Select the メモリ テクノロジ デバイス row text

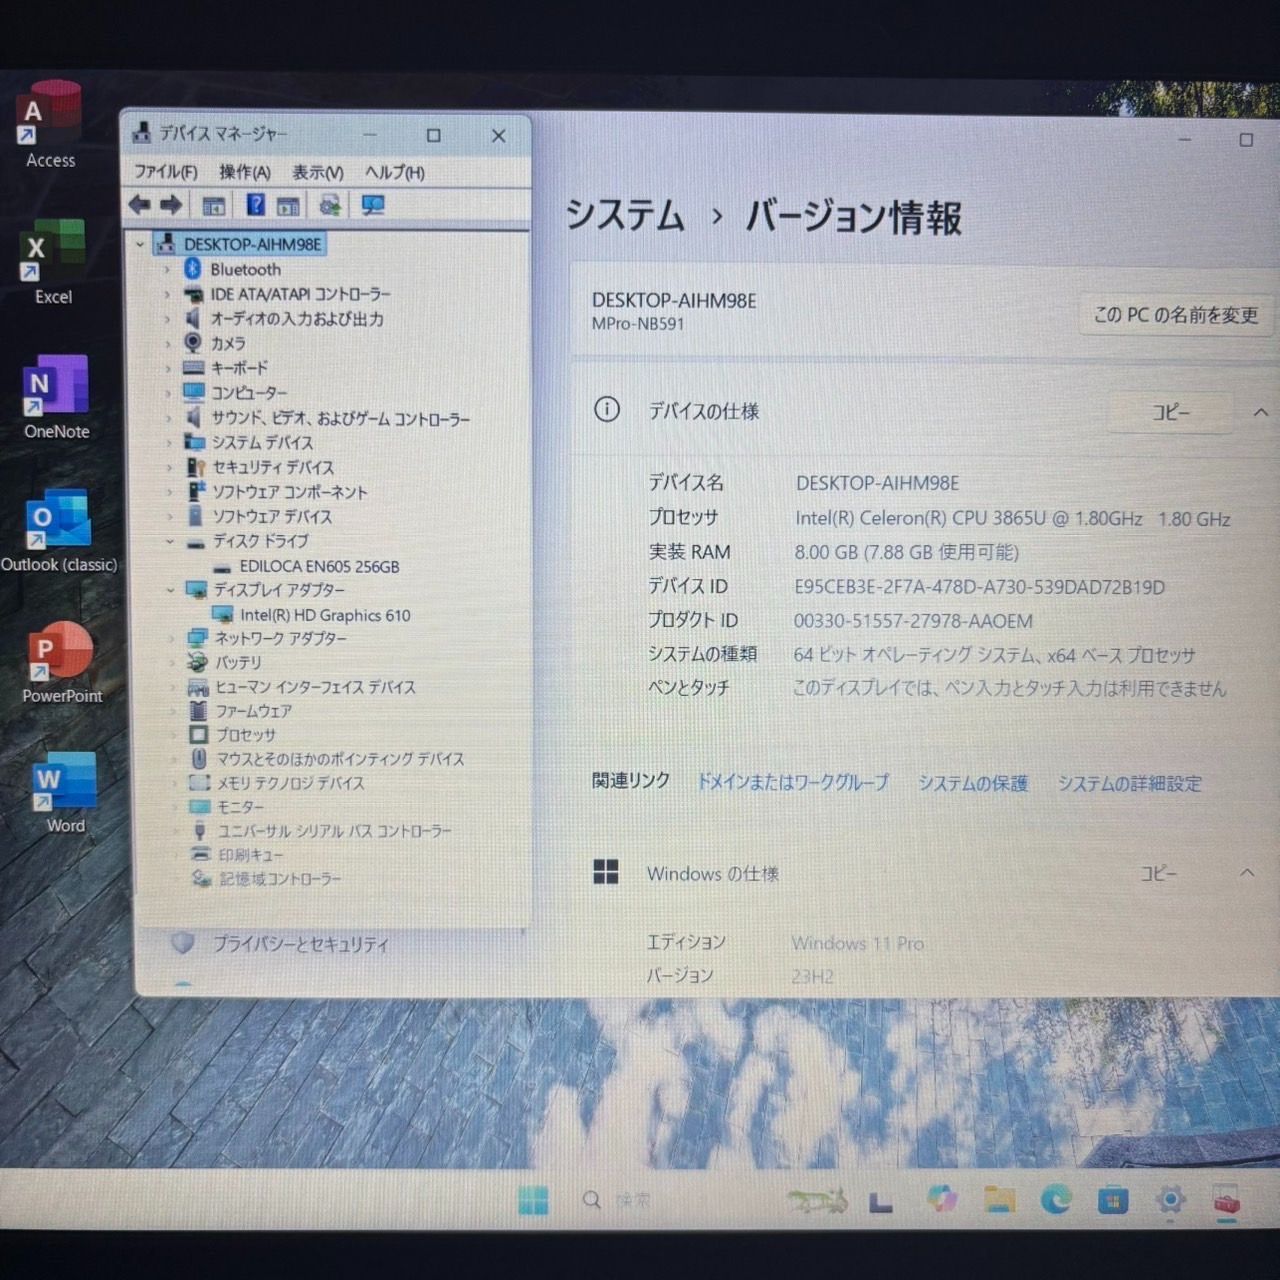point(291,783)
